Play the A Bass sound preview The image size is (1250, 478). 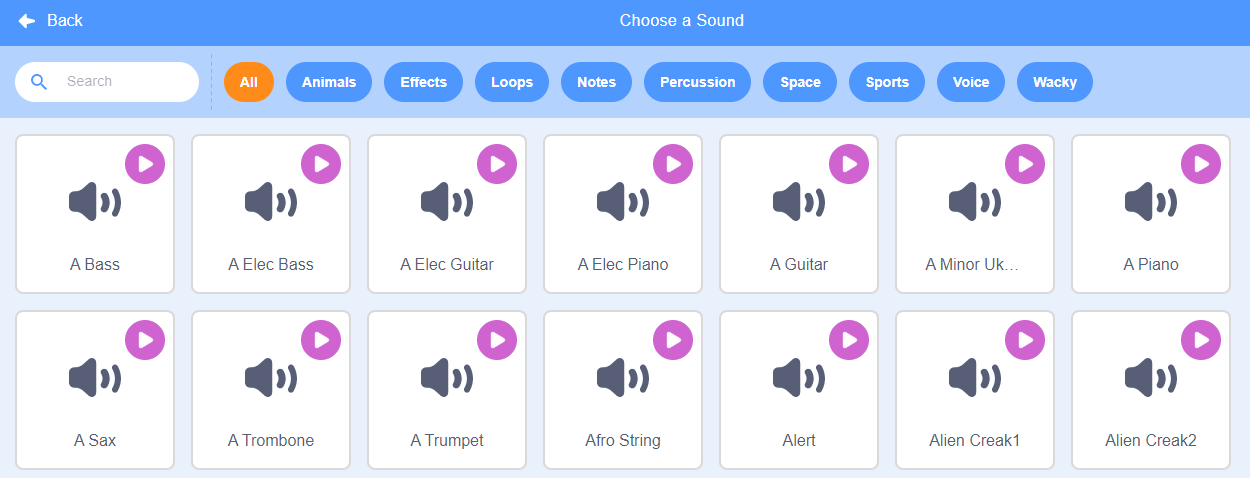coord(145,164)
